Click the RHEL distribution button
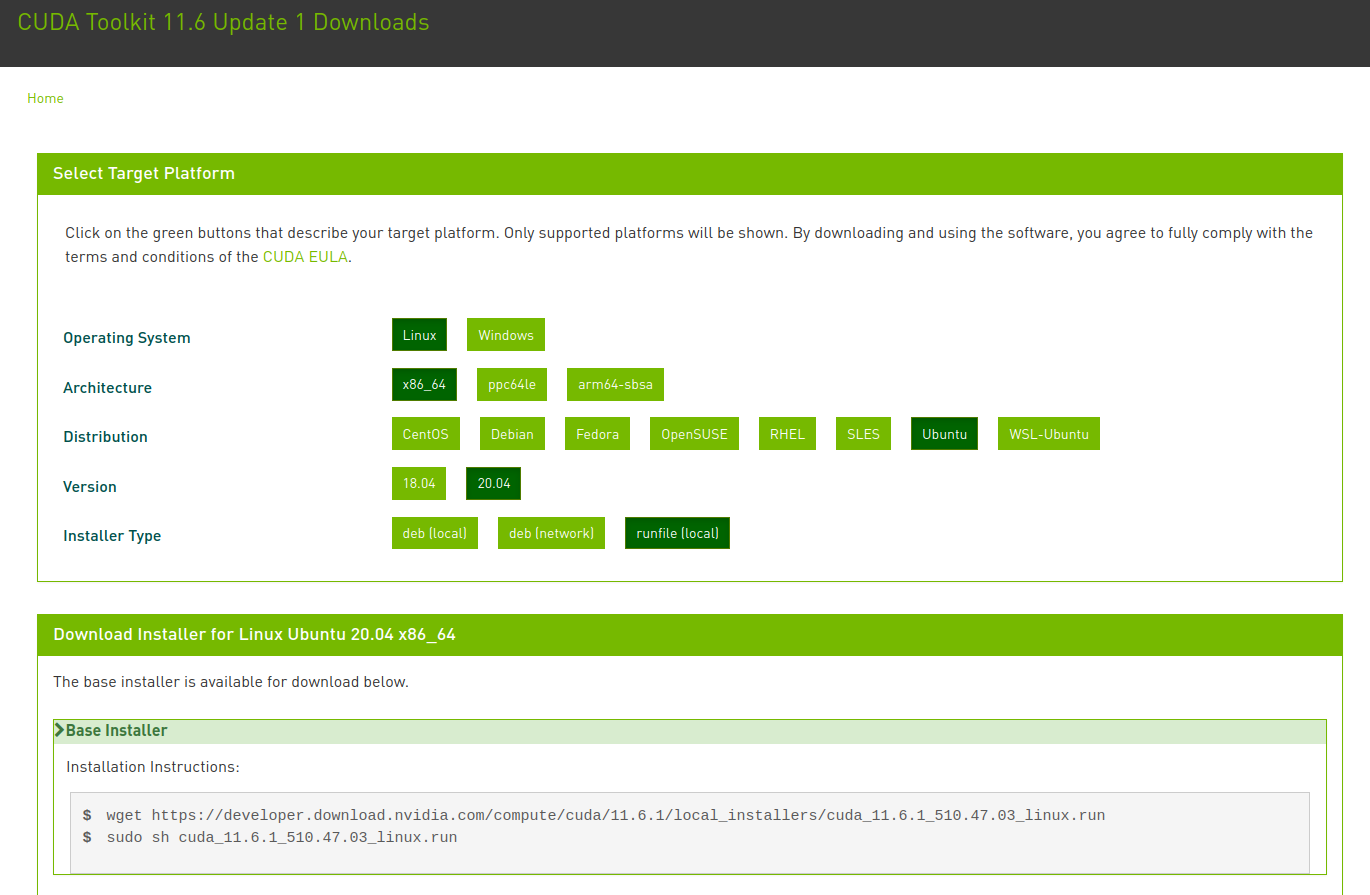This screenshot has width=1370, height=895. (x=787, y=434)
